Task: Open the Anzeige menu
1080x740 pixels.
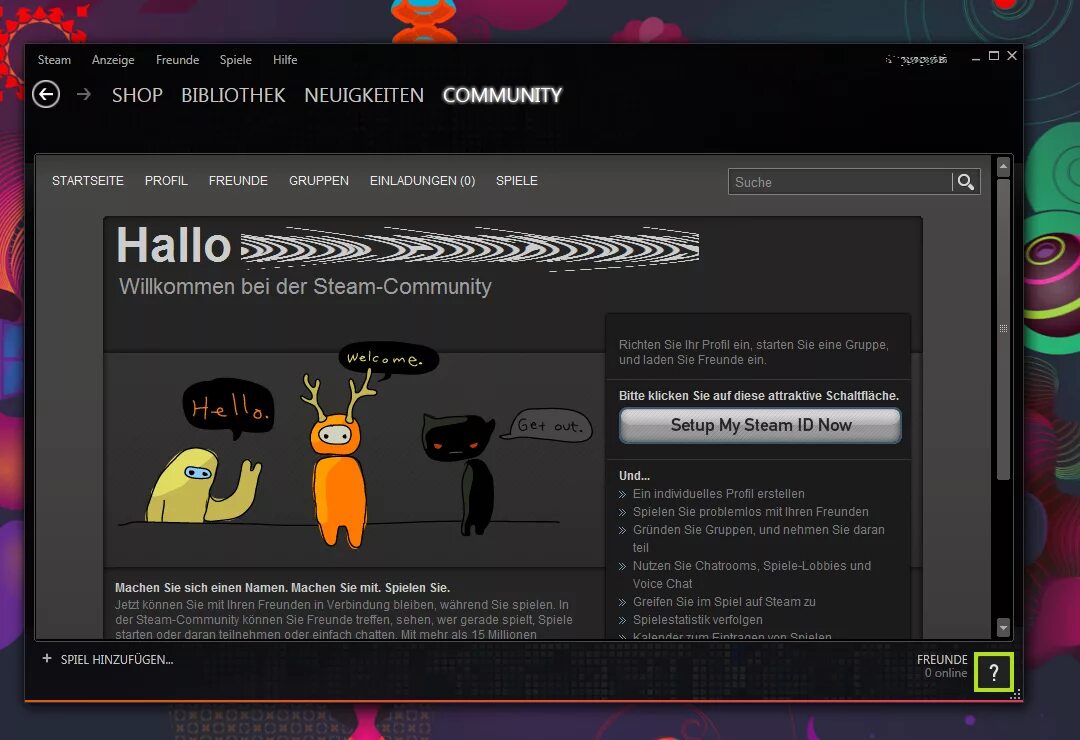Action: 113,60
